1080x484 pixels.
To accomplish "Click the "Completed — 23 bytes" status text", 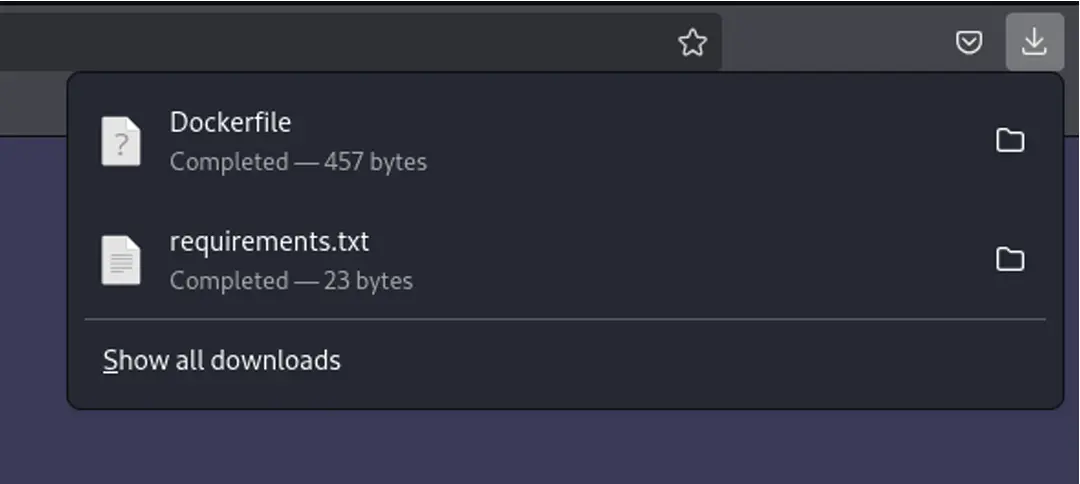I will click(291, 281).
